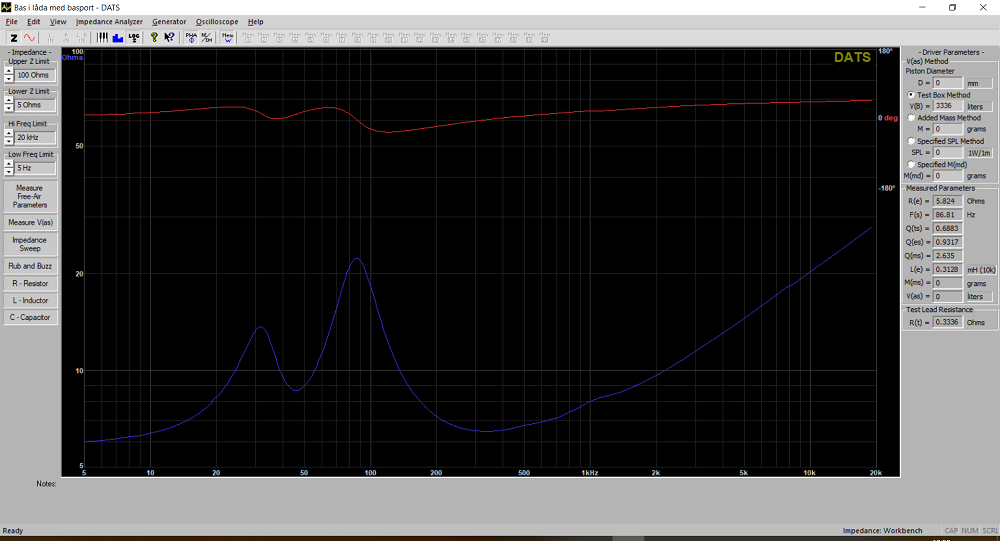Click the vertical bars display toolbar icon

[x=102, y=38]
